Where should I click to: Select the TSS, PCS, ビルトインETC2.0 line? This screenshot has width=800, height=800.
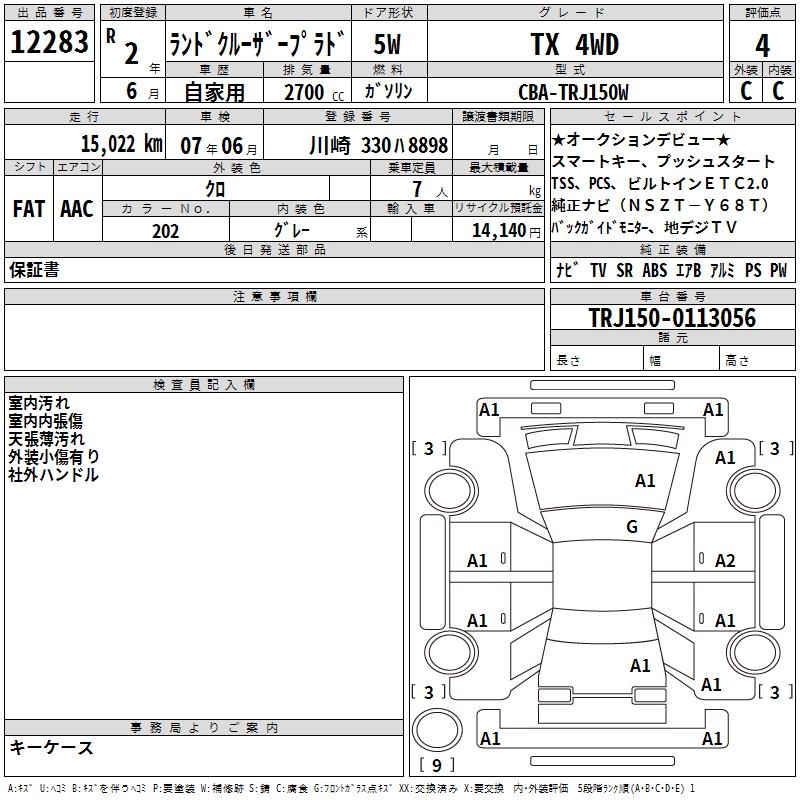[x=660, y=184]
